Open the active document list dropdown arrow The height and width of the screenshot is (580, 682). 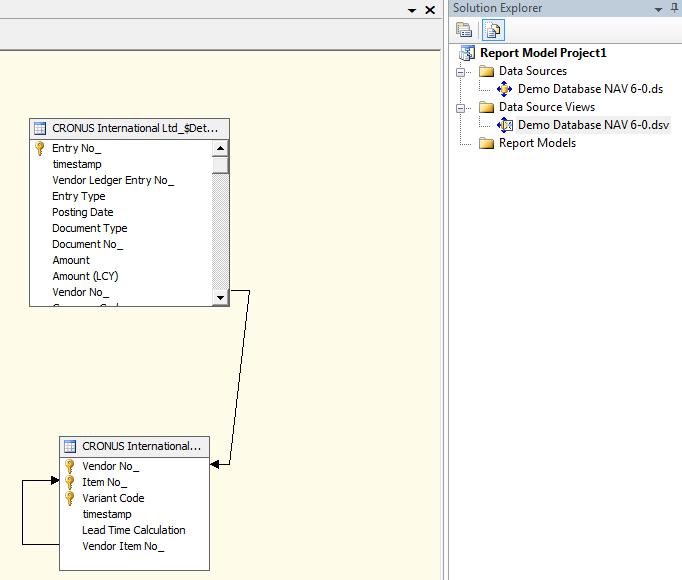412,10
